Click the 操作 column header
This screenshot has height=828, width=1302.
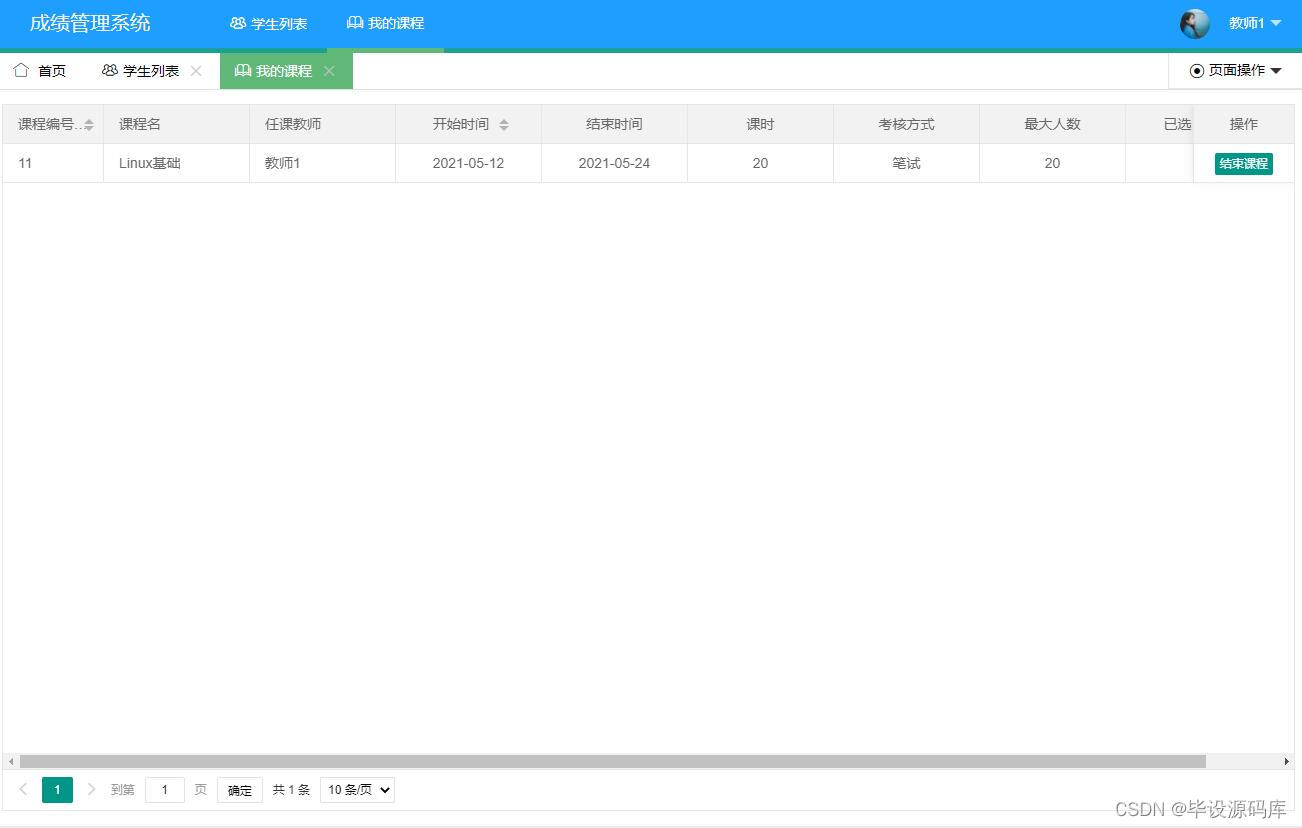click(x=1244, y=124)
